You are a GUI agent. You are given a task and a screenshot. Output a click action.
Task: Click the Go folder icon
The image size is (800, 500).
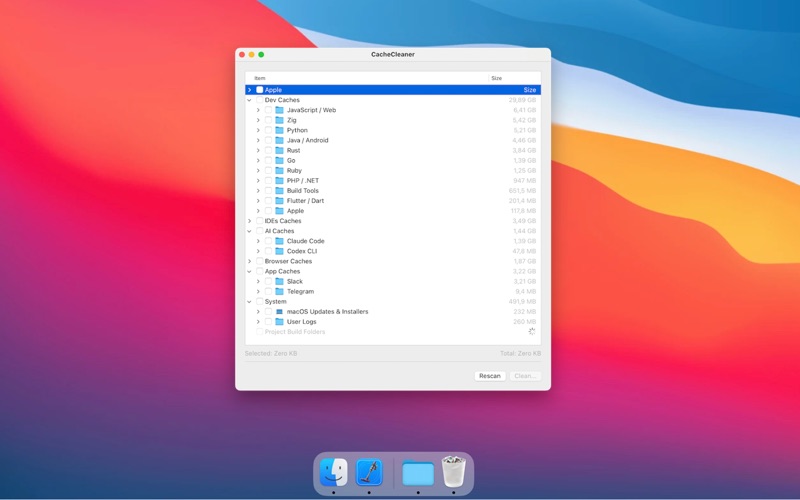pyautogui.click(x=279, y=160)
